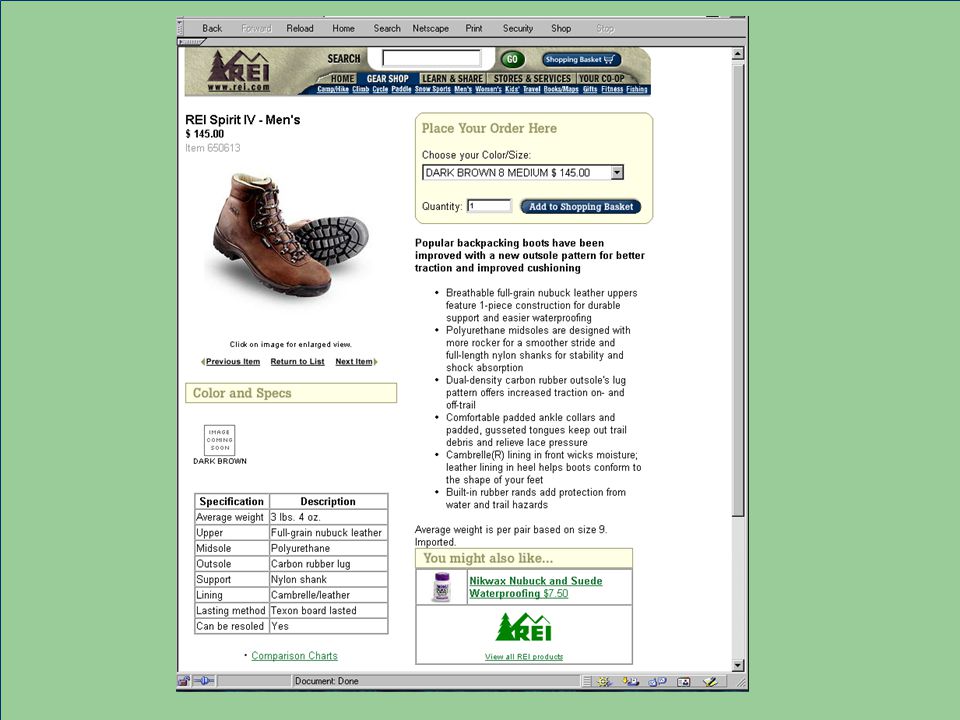The image size is (960, 720).
Task: Open the Mail inbox component icon
Action: point(630,681)
